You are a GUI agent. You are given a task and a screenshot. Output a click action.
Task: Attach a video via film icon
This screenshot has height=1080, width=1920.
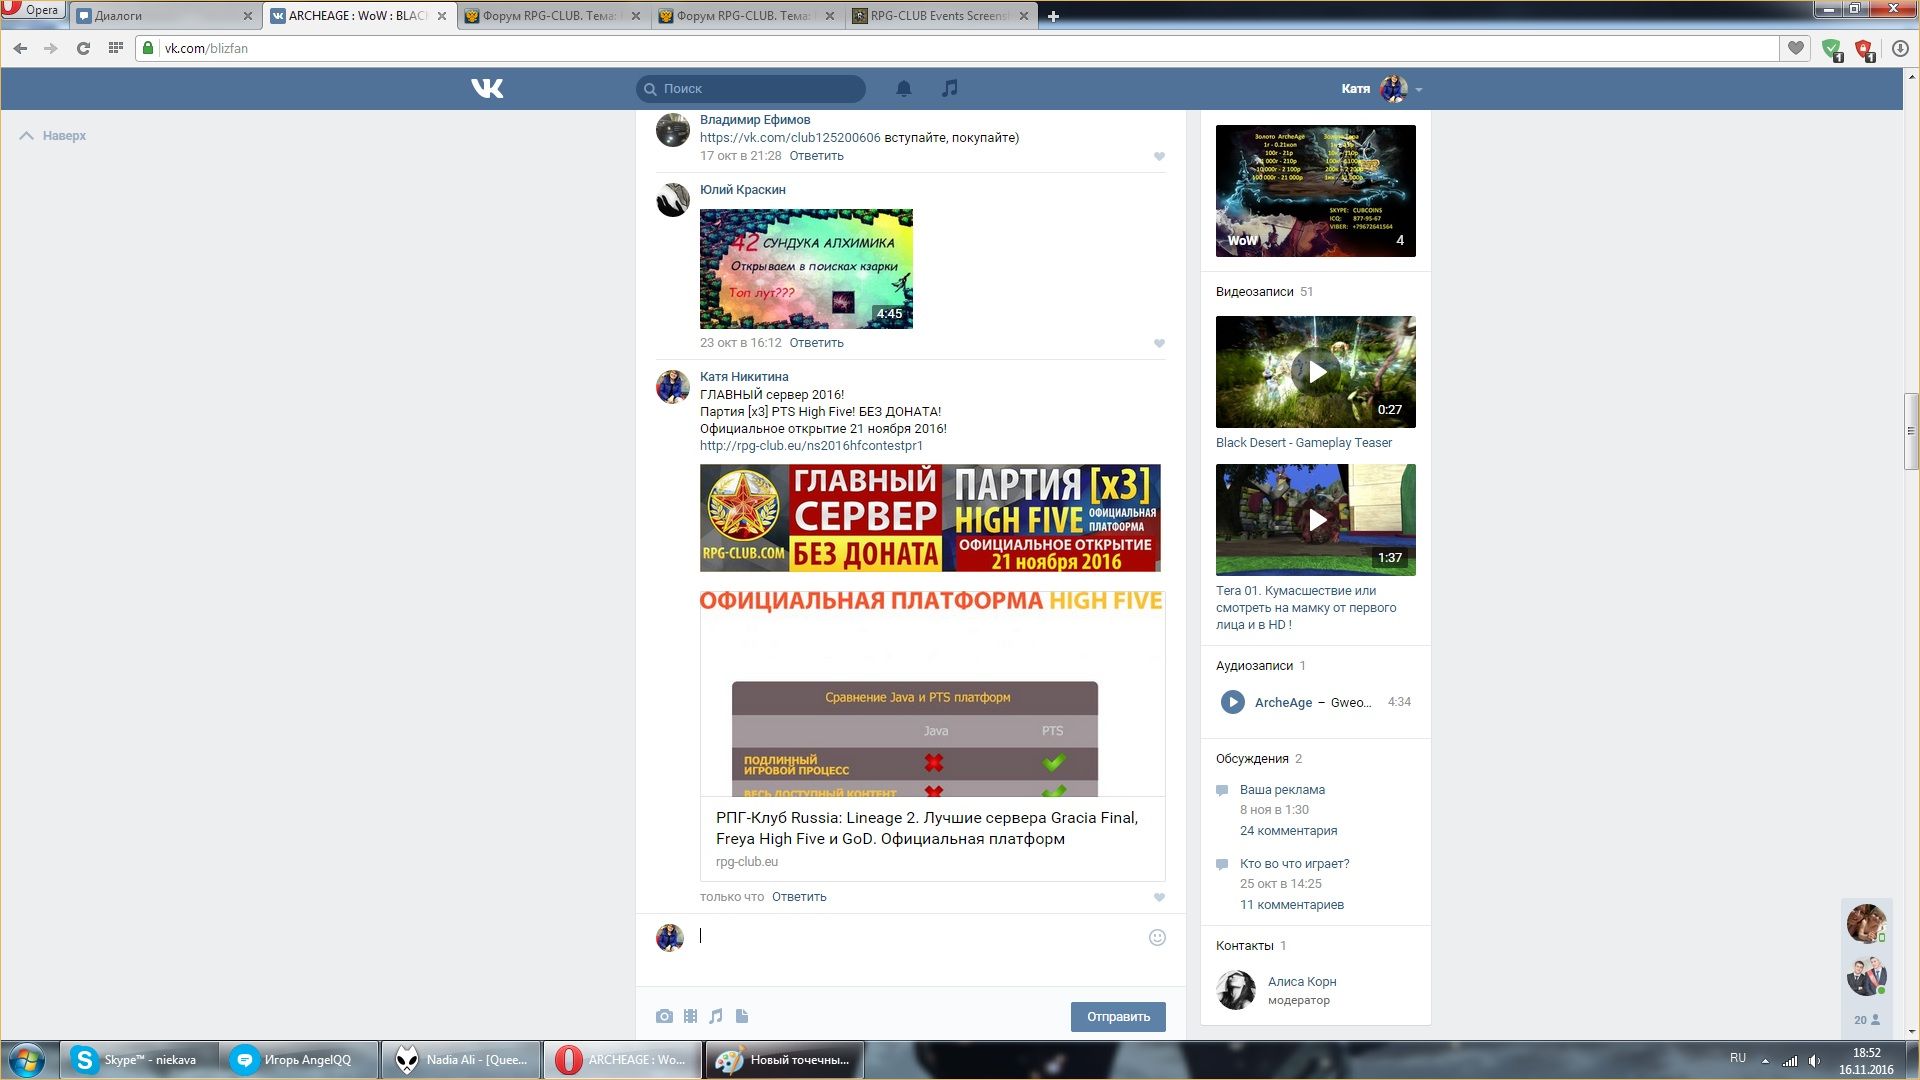[x=690, y=1016]
